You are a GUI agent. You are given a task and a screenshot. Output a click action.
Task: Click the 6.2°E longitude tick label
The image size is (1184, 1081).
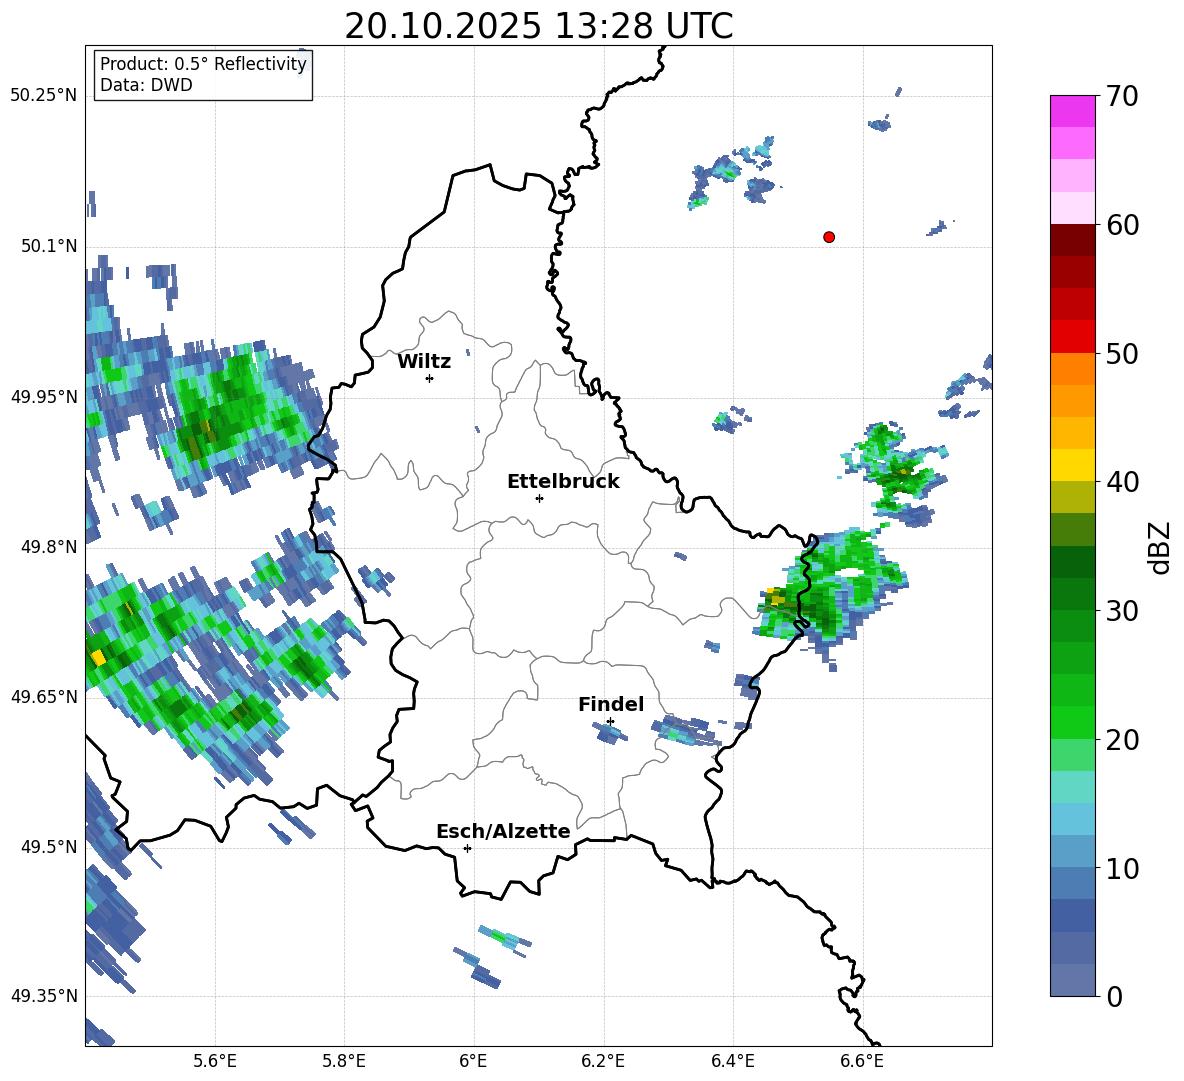(x=603, y=1061)
